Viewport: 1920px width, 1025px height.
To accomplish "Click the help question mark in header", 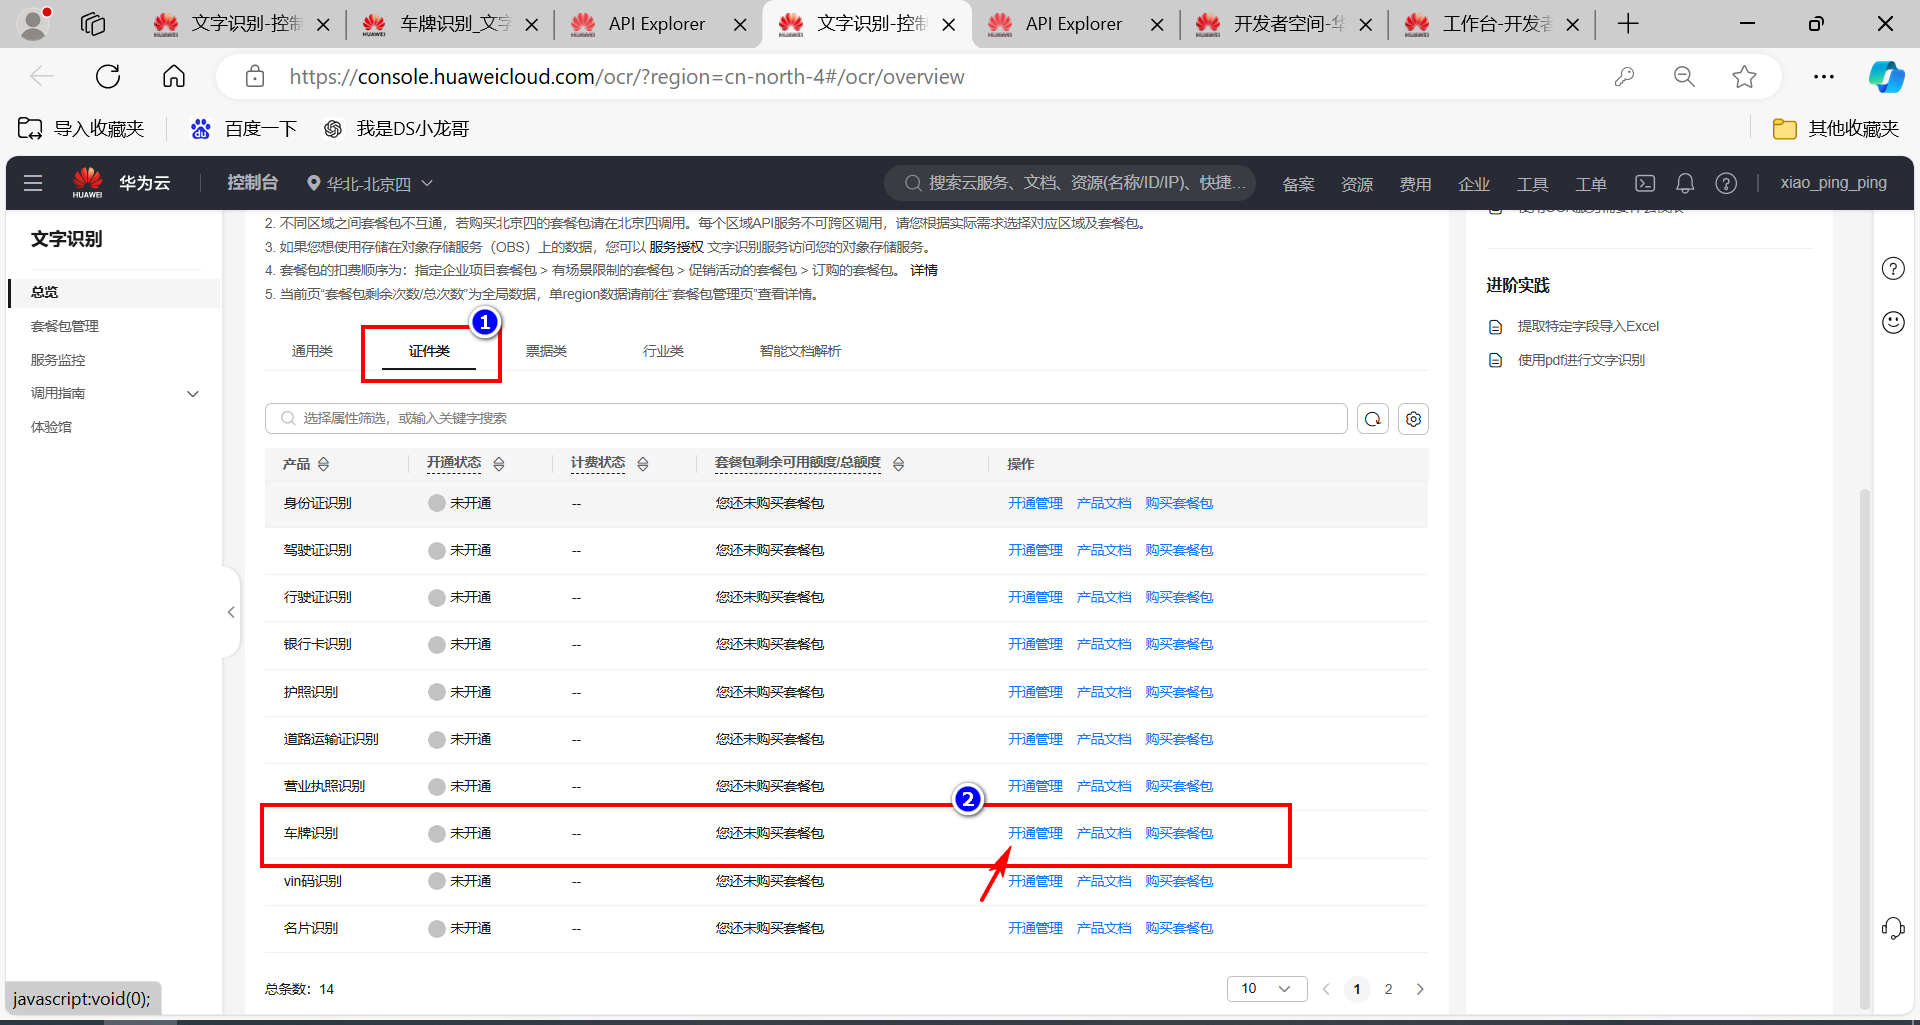I will 1726,183.
